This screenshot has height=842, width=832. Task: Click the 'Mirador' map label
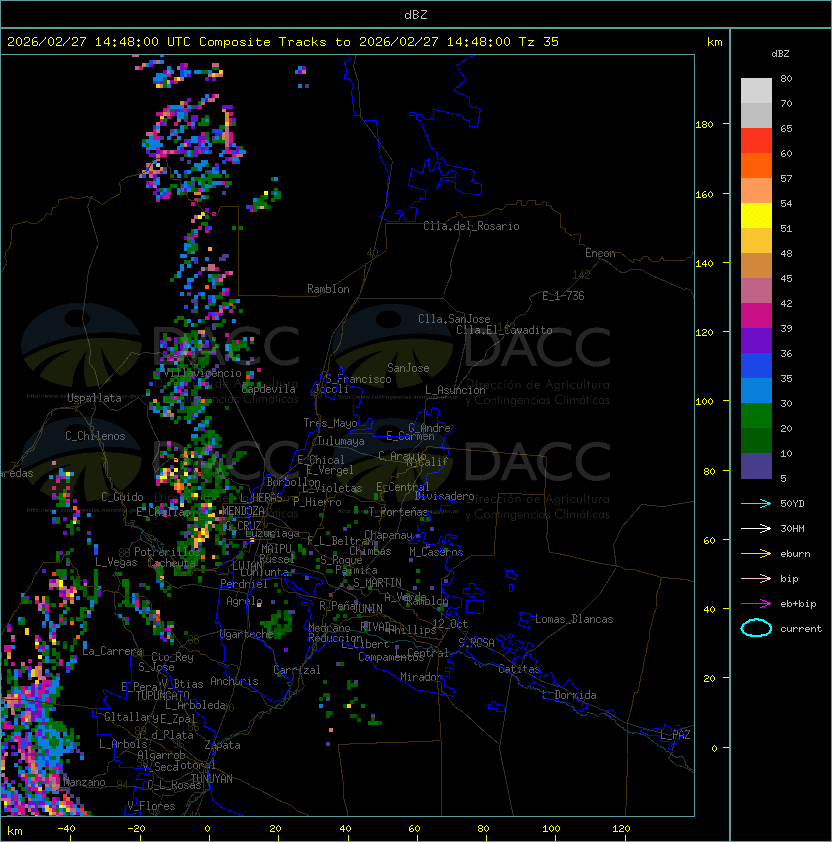tap(421, 677)
